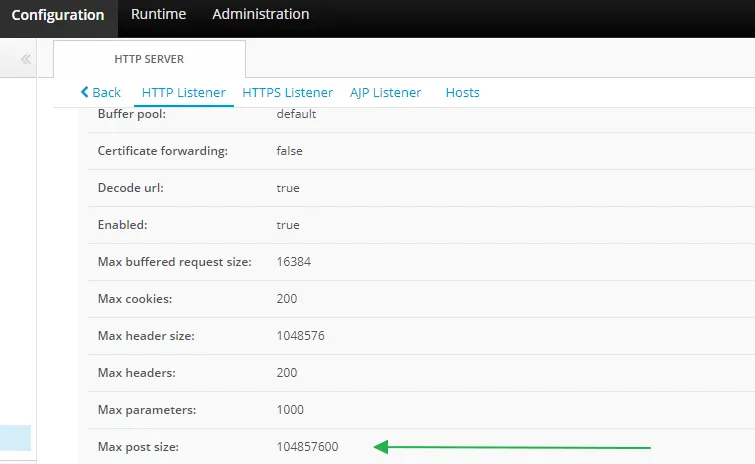The image size is (755, 464).
Task: Click the Certificate forwarding value false
Action: (x=289, y=151)
